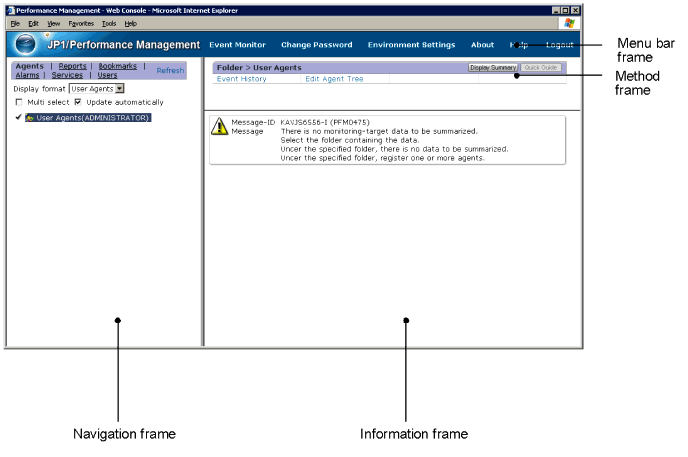688x457 pixels.
Task: Click the checkmark beside User Agents
Action: [19, 118]
